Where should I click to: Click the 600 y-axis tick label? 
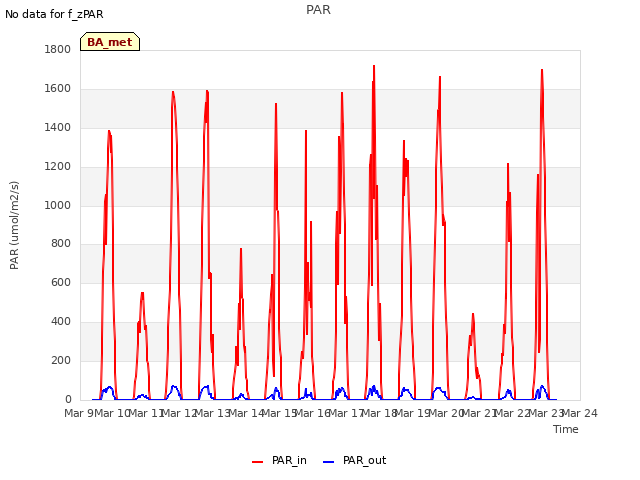click(61, 282)
